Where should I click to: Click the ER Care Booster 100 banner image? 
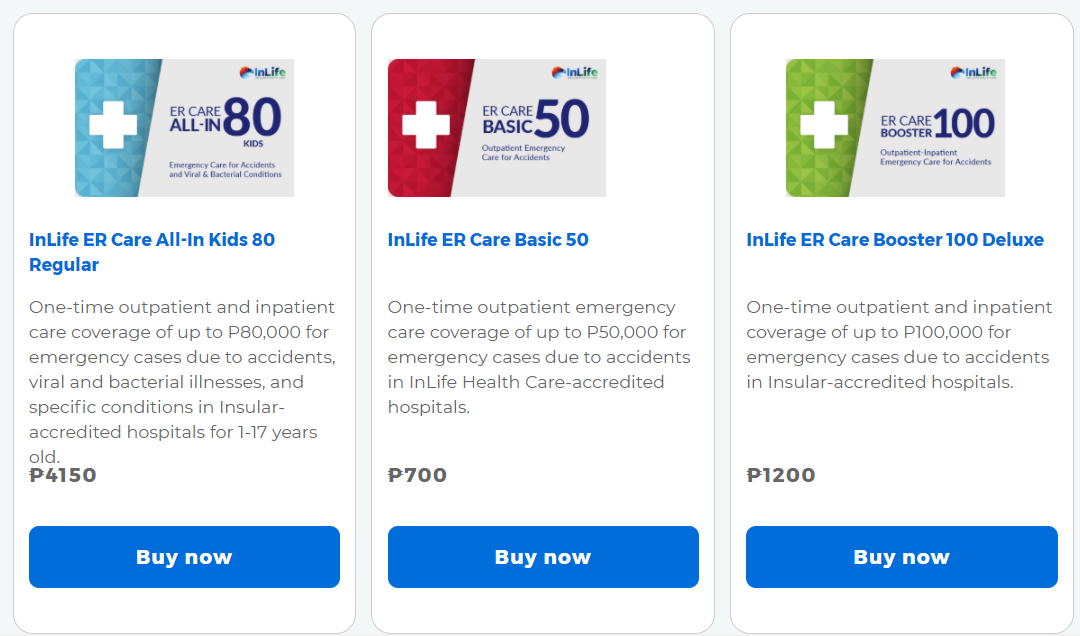pyautogui.click(x=895, y=127)
